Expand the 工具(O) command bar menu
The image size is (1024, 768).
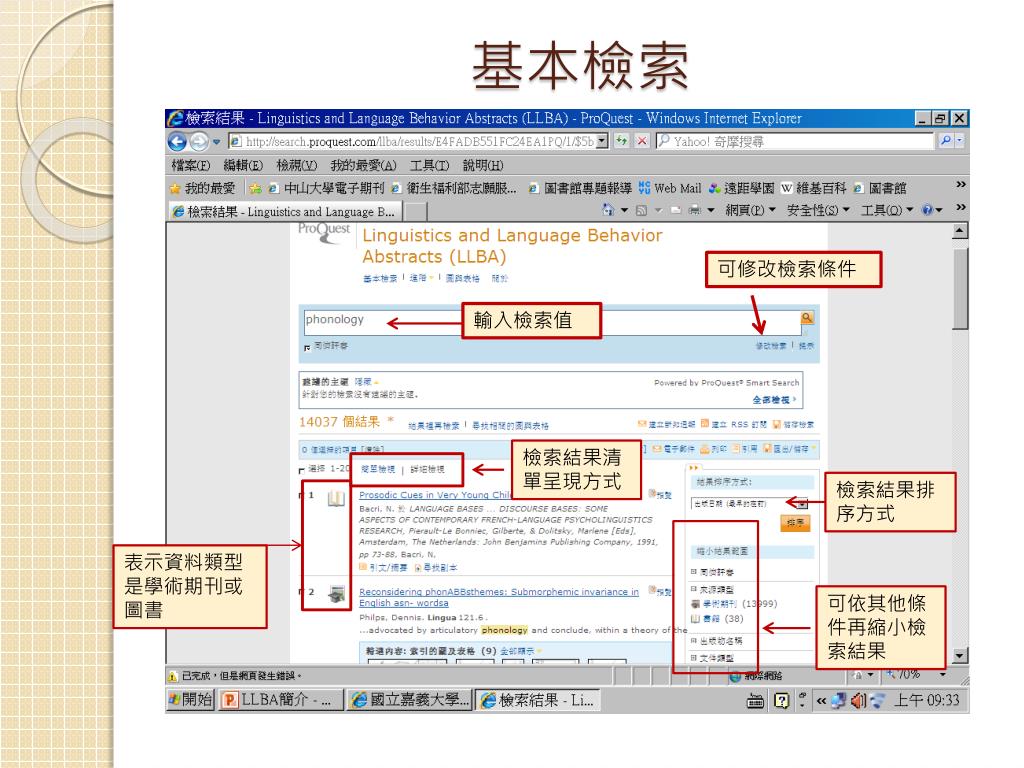(x=887, y=210)
